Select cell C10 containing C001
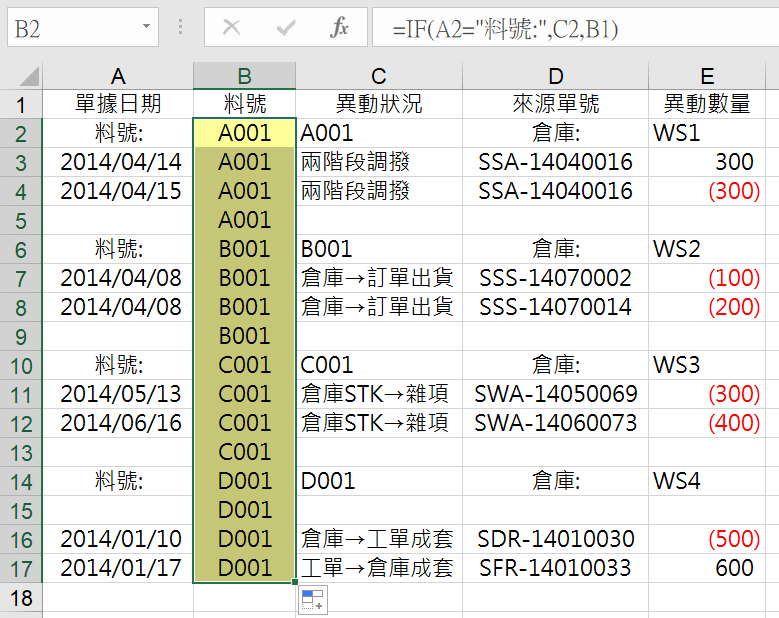The image size is (779, 618). (x=379, y=366)
